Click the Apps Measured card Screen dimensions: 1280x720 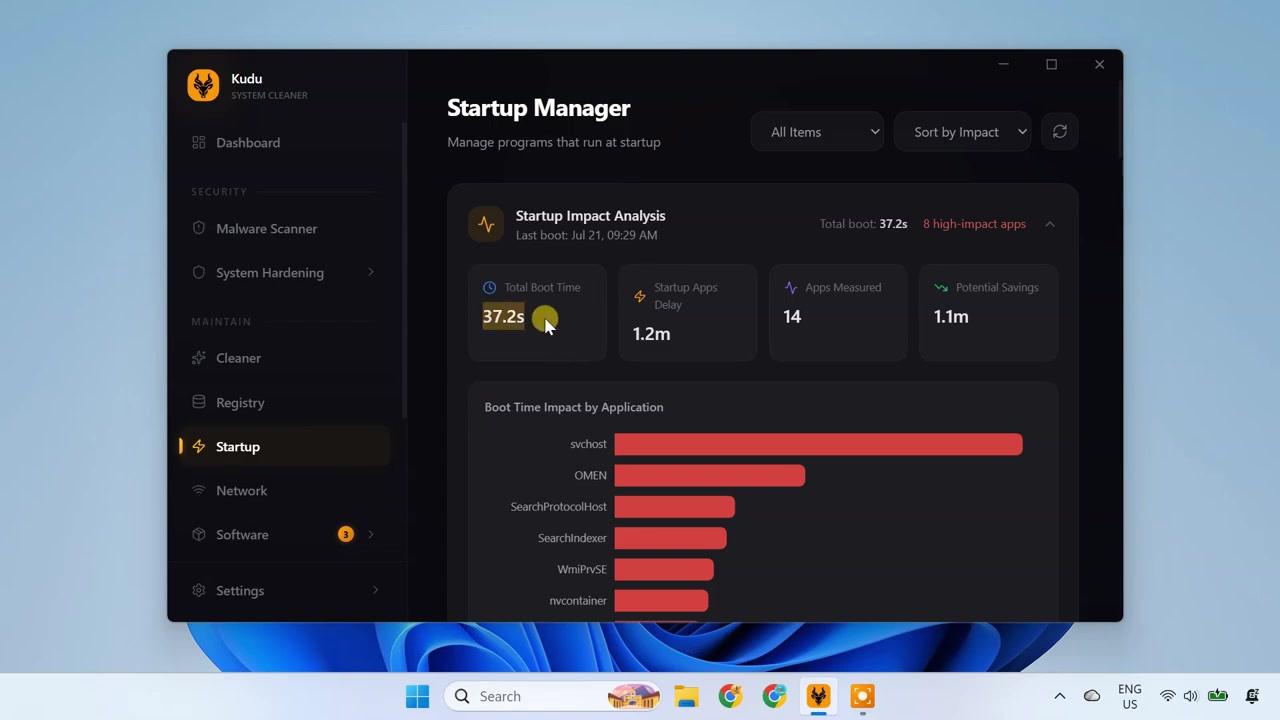click(838, 312)
